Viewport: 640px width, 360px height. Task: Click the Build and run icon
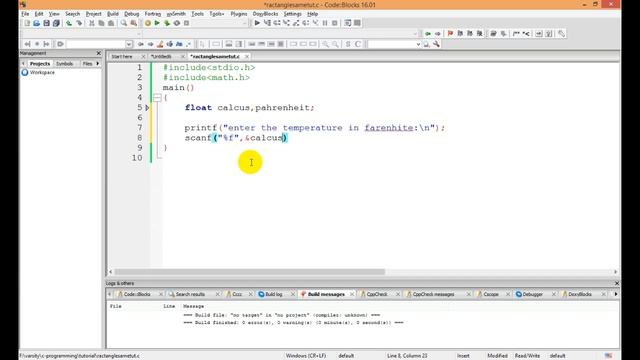pos(167,23)
